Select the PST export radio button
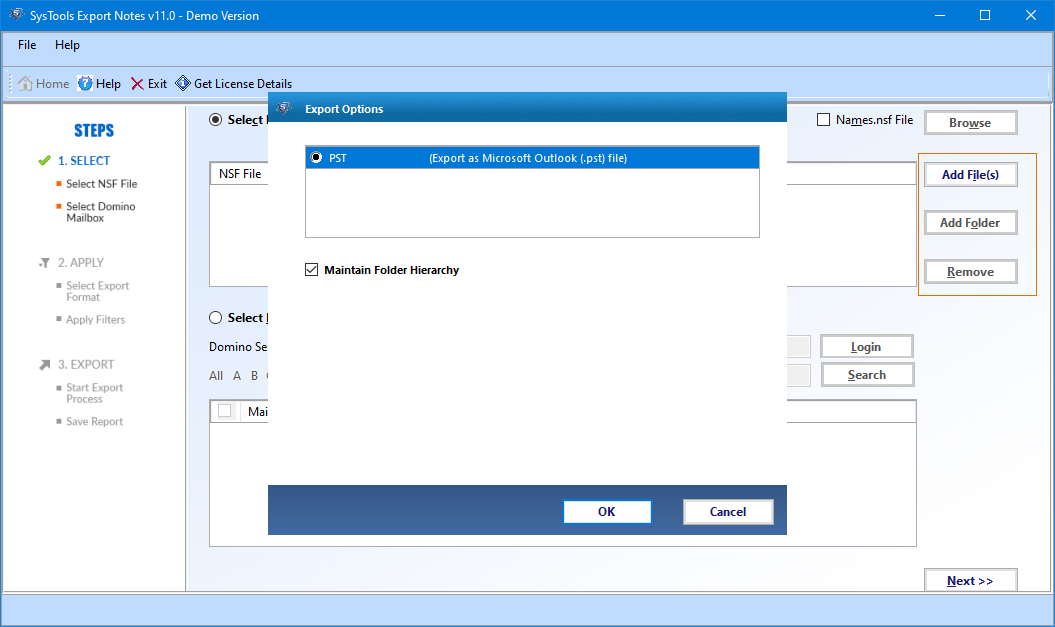The image size is (1055, 627). click(x=316, y=157)
